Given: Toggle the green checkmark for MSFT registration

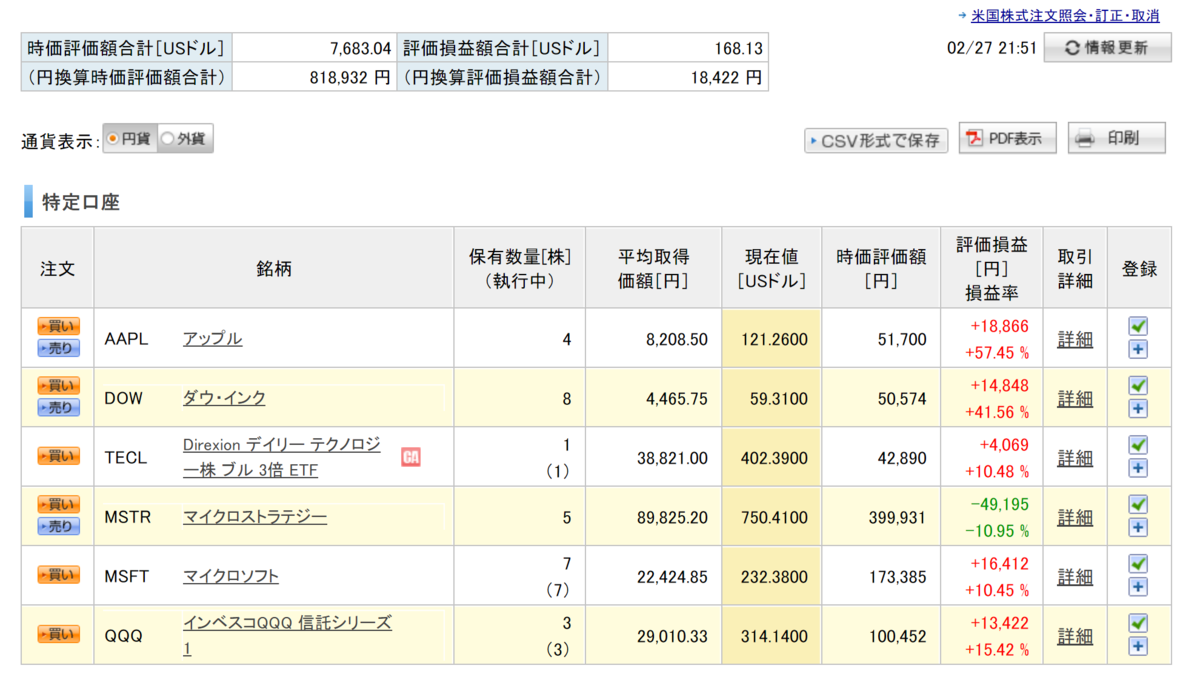Looking at the screenshot, I should click(1138, 564).
